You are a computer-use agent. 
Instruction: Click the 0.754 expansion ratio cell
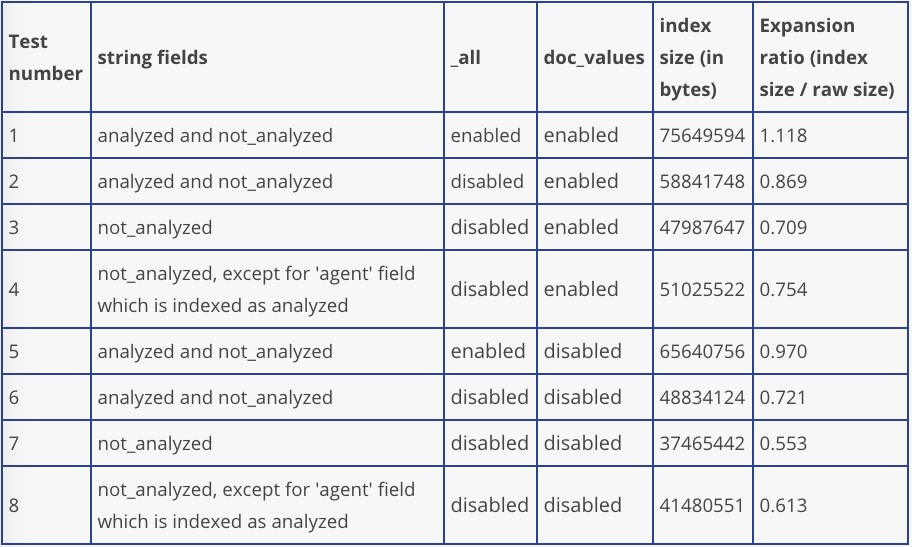[x=784, y=290]
